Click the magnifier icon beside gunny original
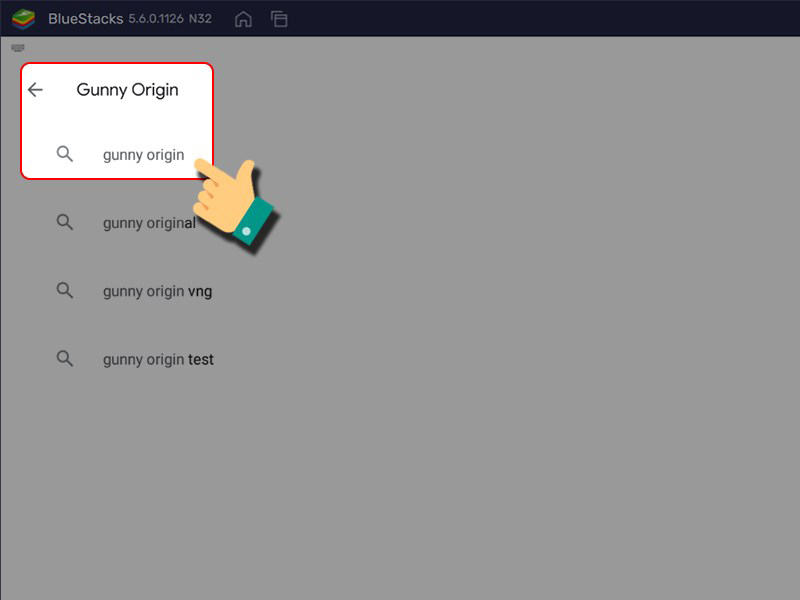Screen dimensions: 800x600 (x=65, y=222)
